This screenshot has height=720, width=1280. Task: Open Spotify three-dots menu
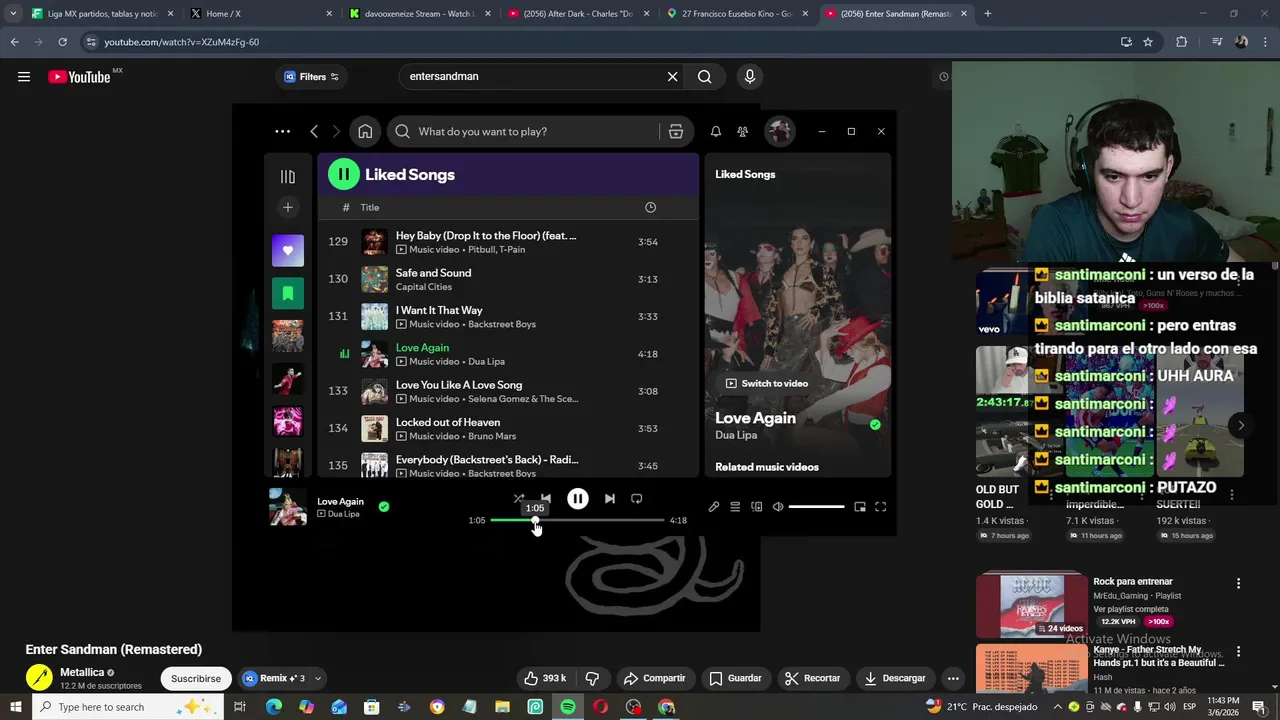(x=283, y=131)
